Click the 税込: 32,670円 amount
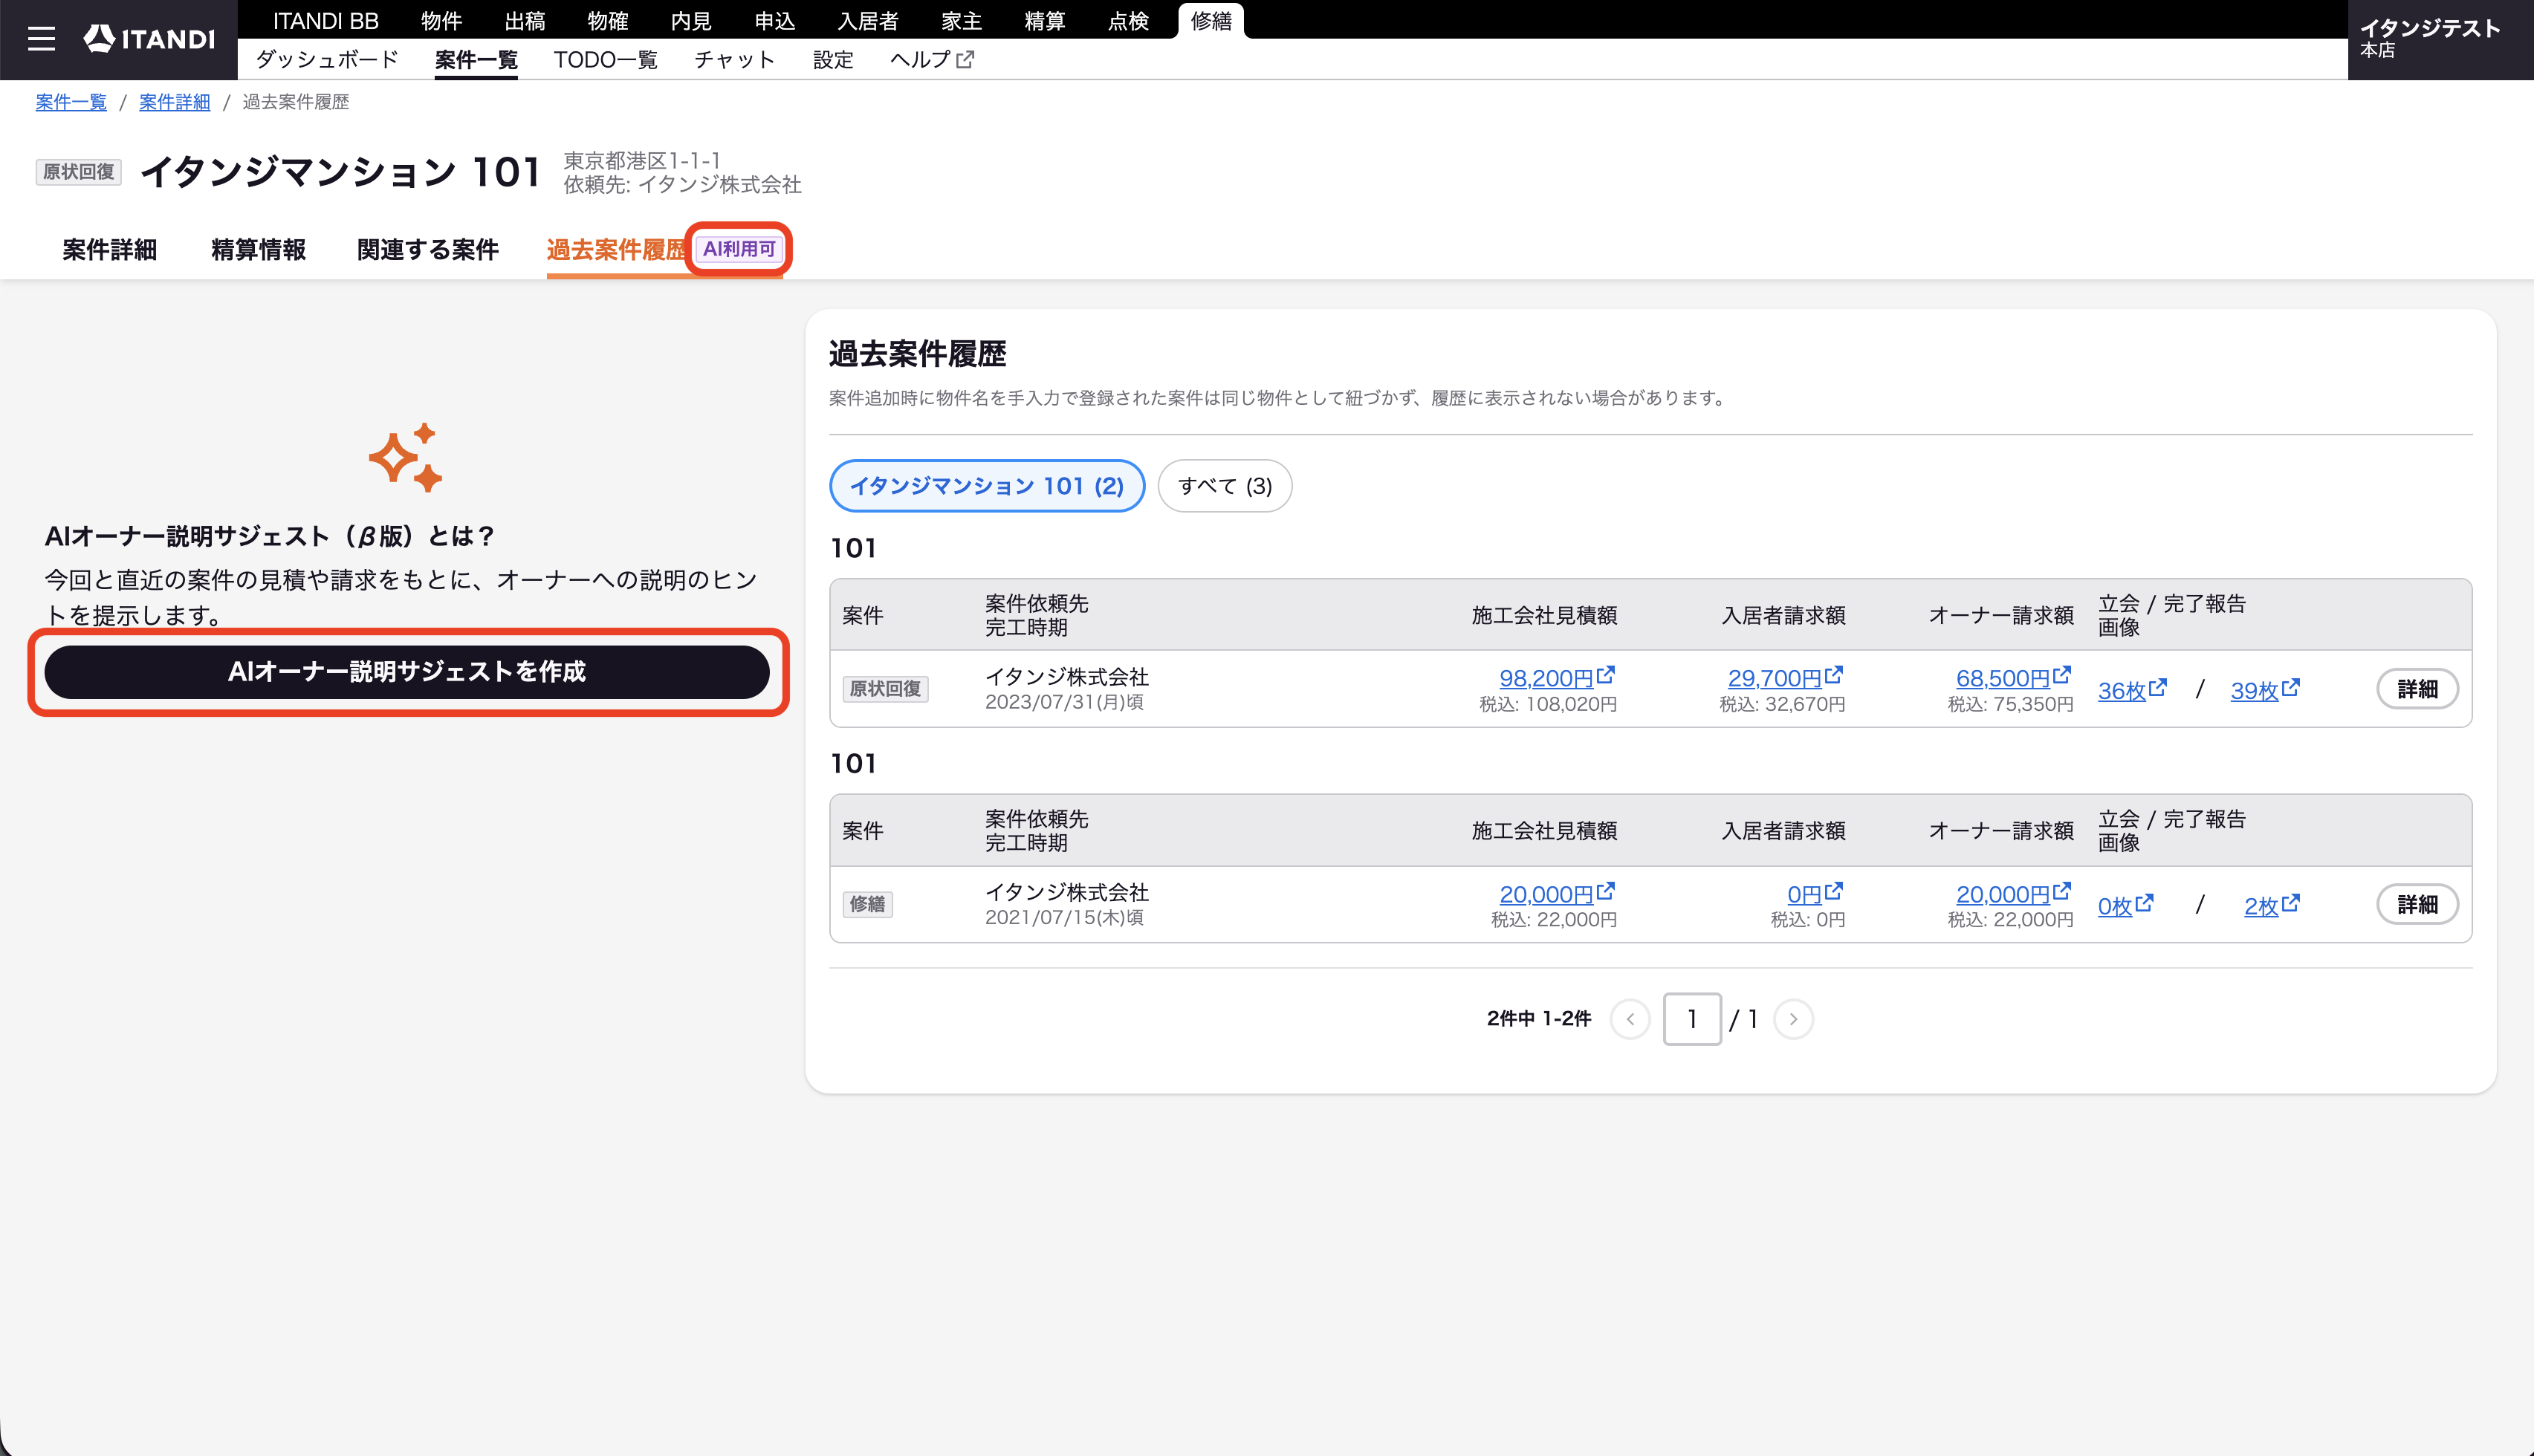The image size is (2534, 1456). 1782,704
